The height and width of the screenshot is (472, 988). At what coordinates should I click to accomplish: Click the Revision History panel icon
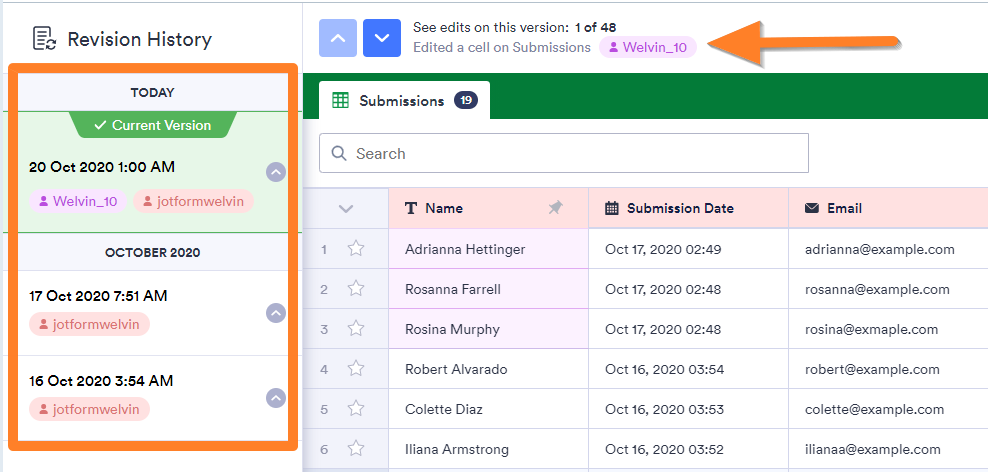click(x=44, y=39)
